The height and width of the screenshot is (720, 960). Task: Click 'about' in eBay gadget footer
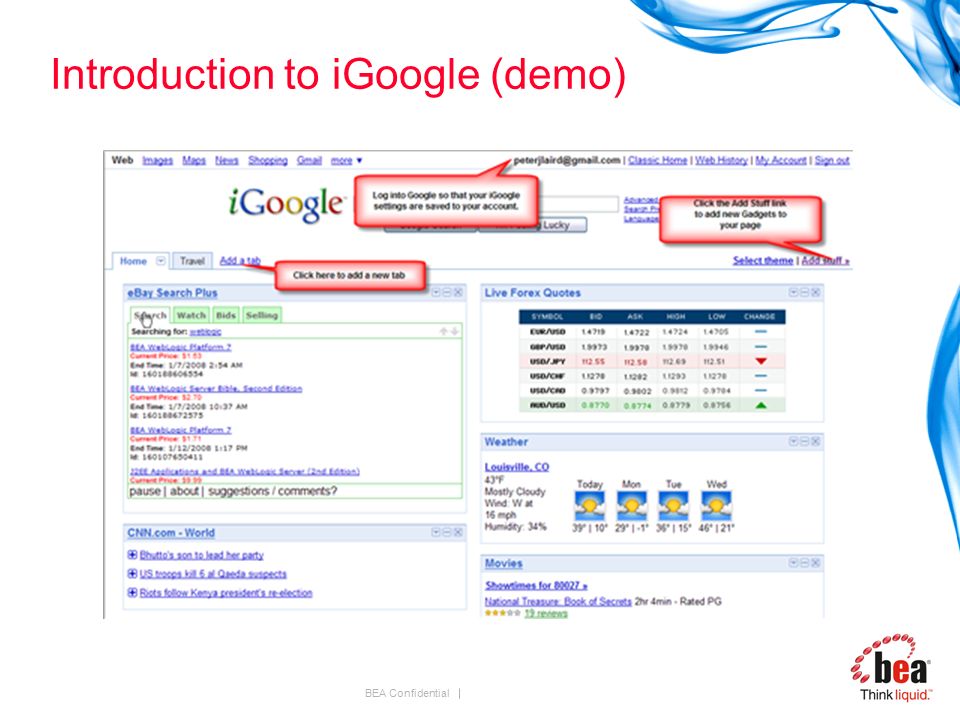184,491
